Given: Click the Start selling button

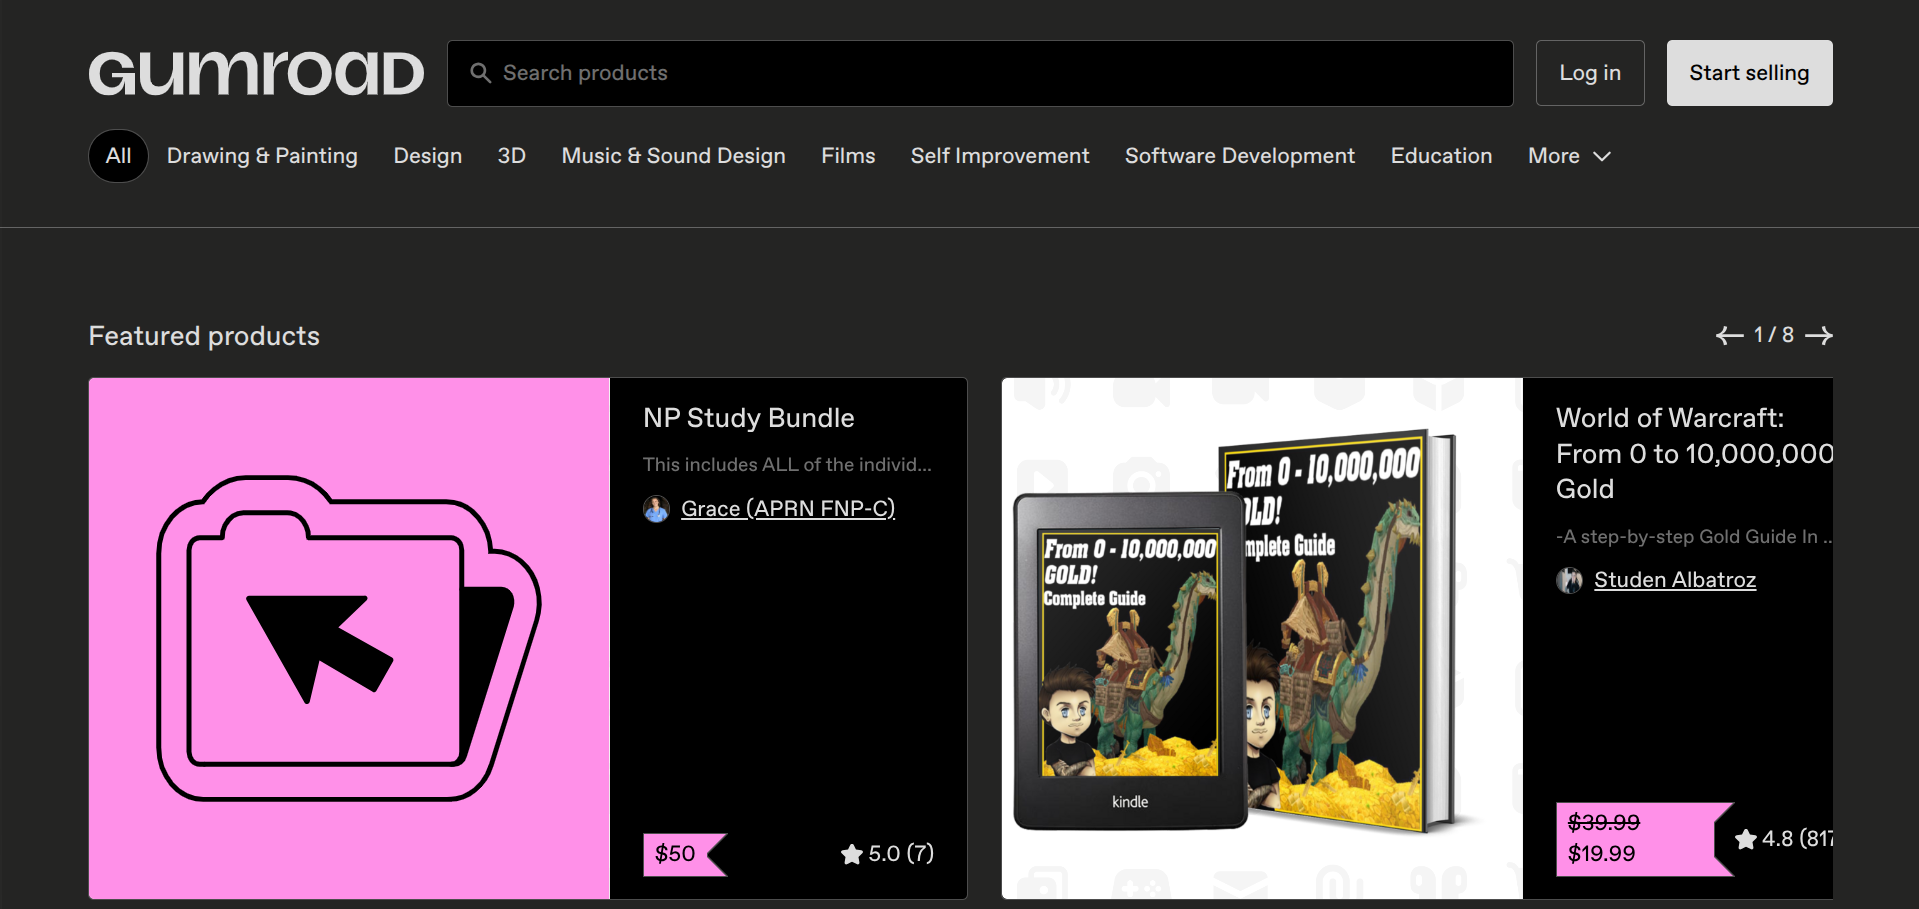Looking at the screenshot, I should (1749, 73).
